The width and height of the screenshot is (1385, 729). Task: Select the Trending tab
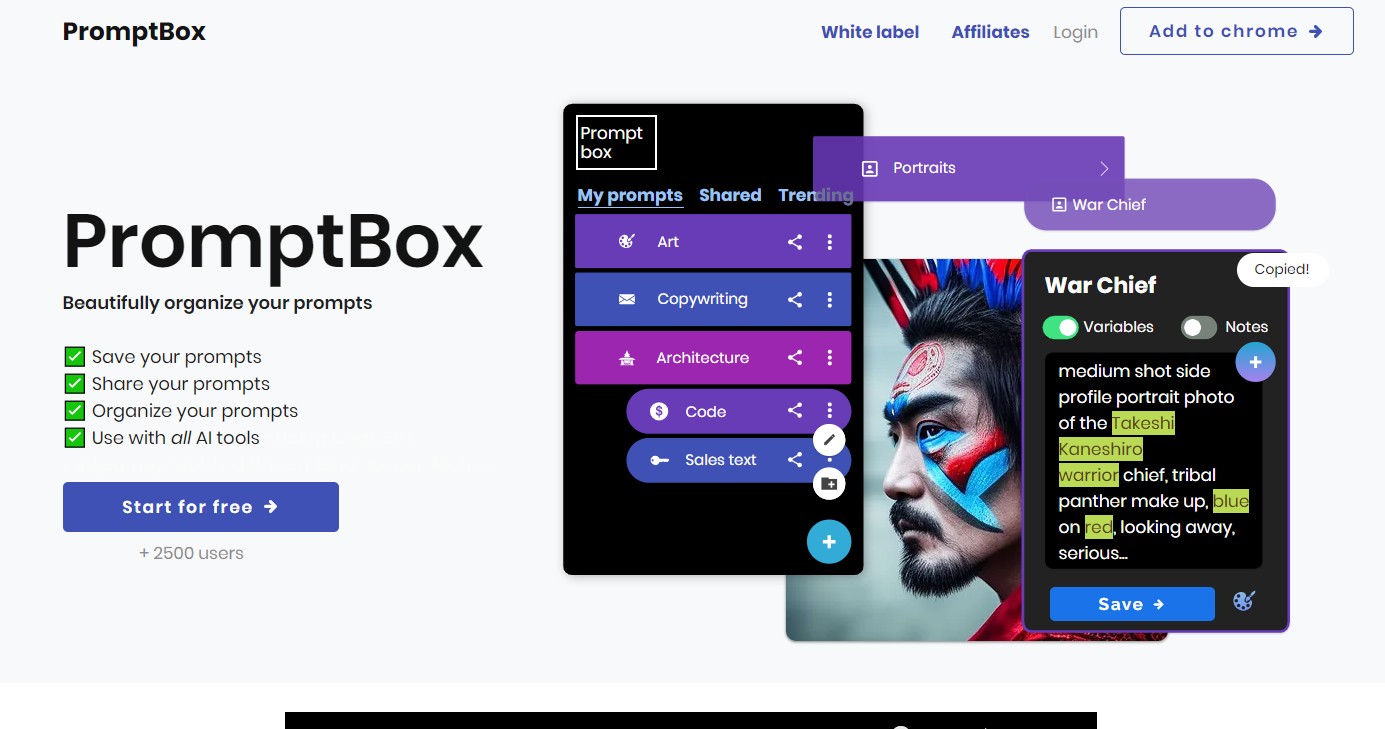pos(816,195)
